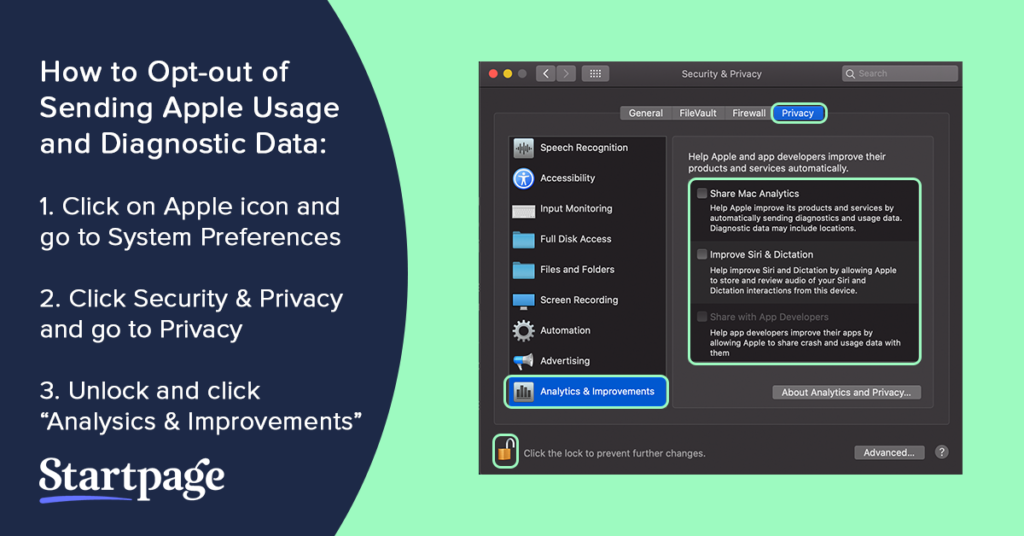The width and height of the screenshot is (1024, 536).
Task: Disable the Share Mac Analytics checkbox
Action: coord(702,194)
